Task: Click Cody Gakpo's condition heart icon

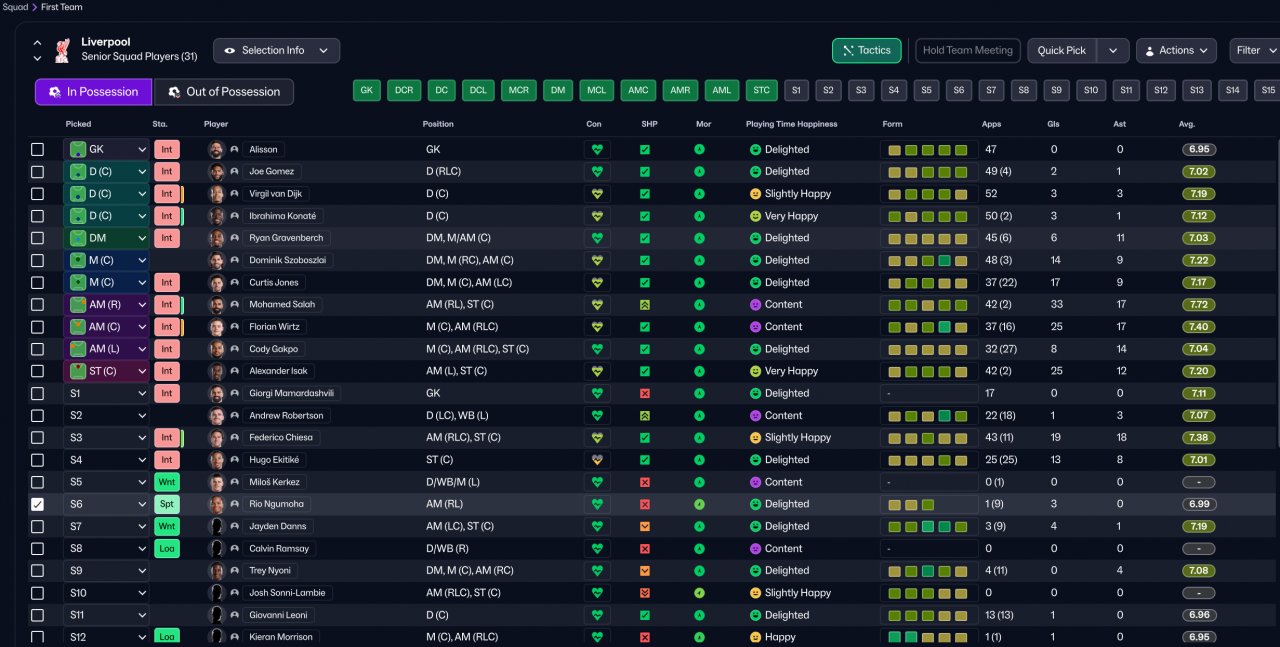Action: [x=598, y=349]
